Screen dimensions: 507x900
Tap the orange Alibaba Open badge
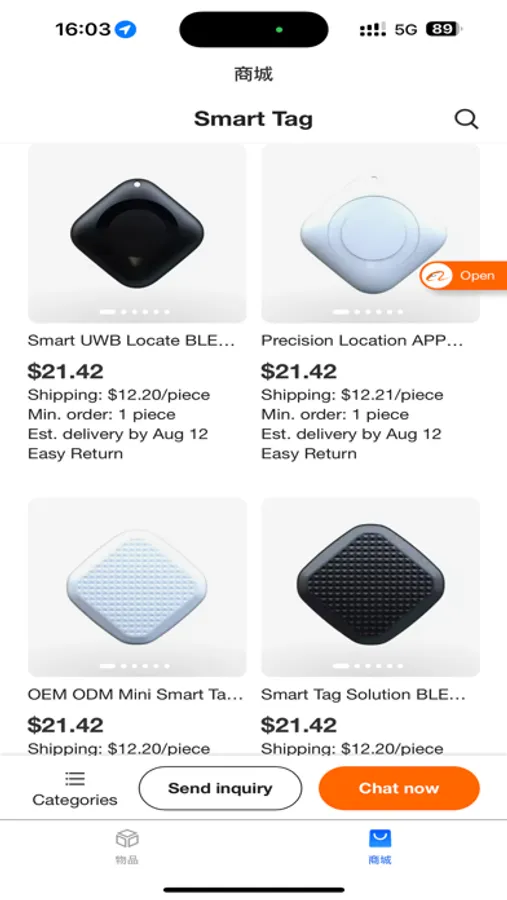point(463,276)
